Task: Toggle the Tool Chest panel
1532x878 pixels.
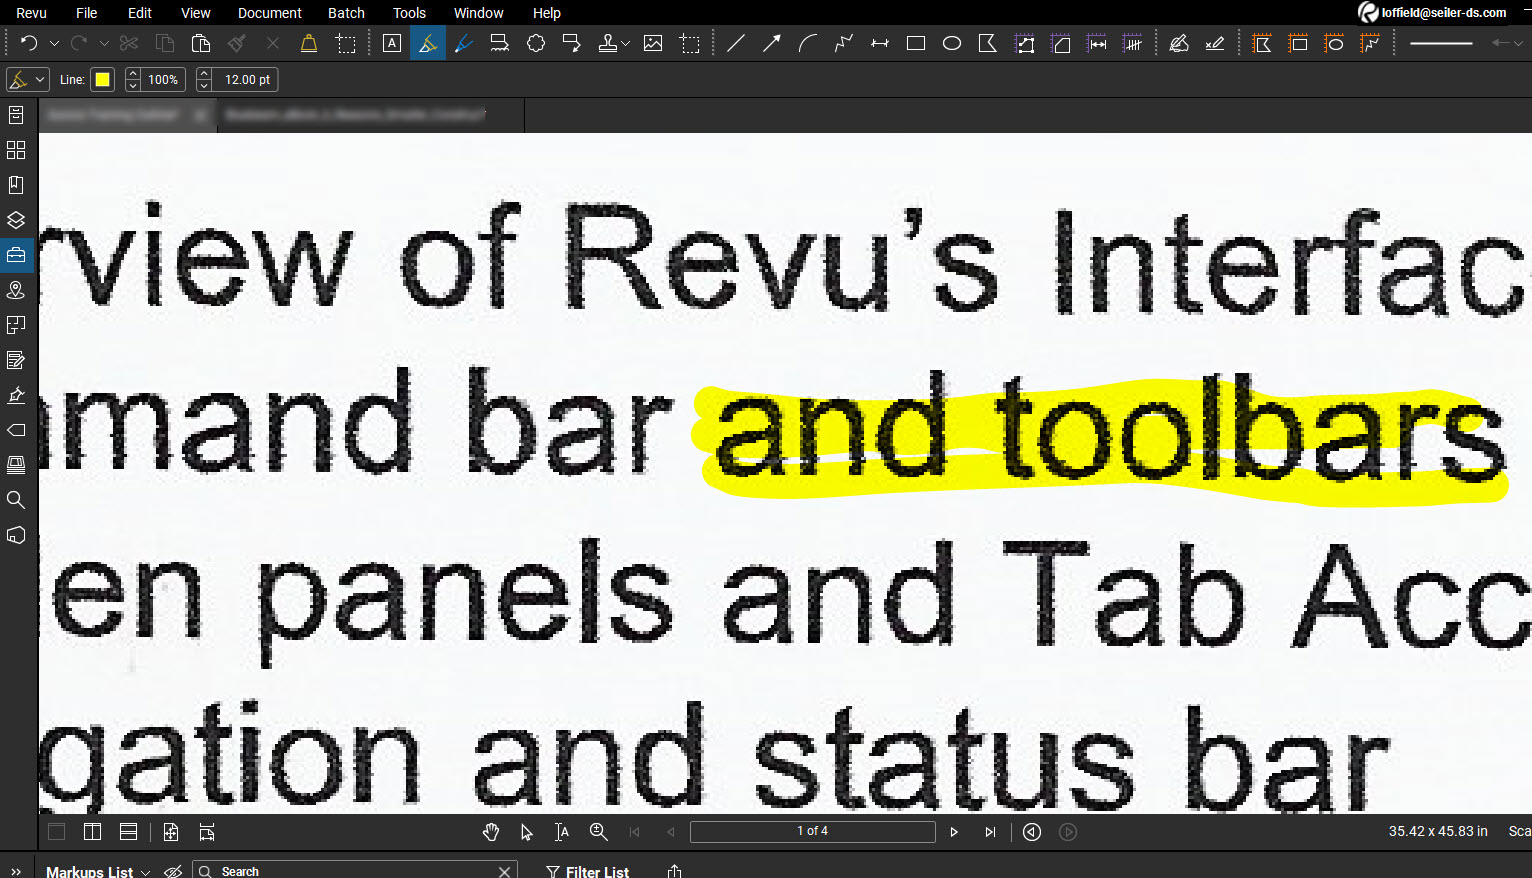Action: (16, 255)
